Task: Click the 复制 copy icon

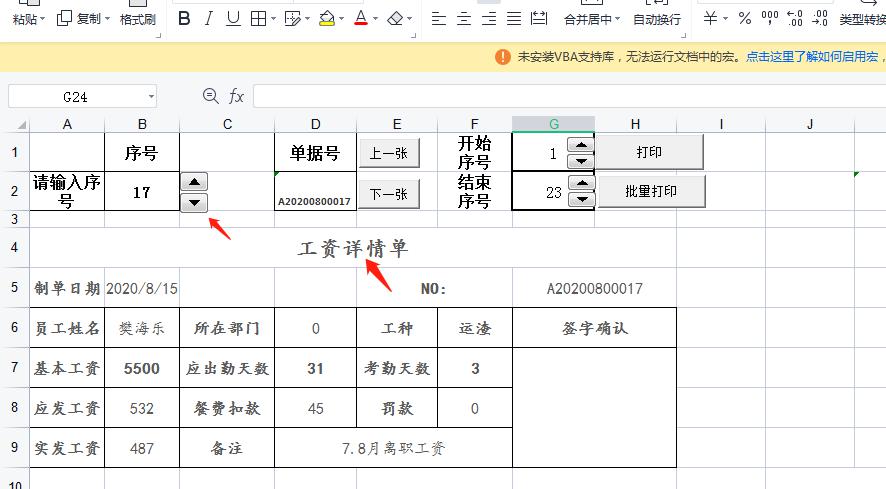Action: [64, 19]
